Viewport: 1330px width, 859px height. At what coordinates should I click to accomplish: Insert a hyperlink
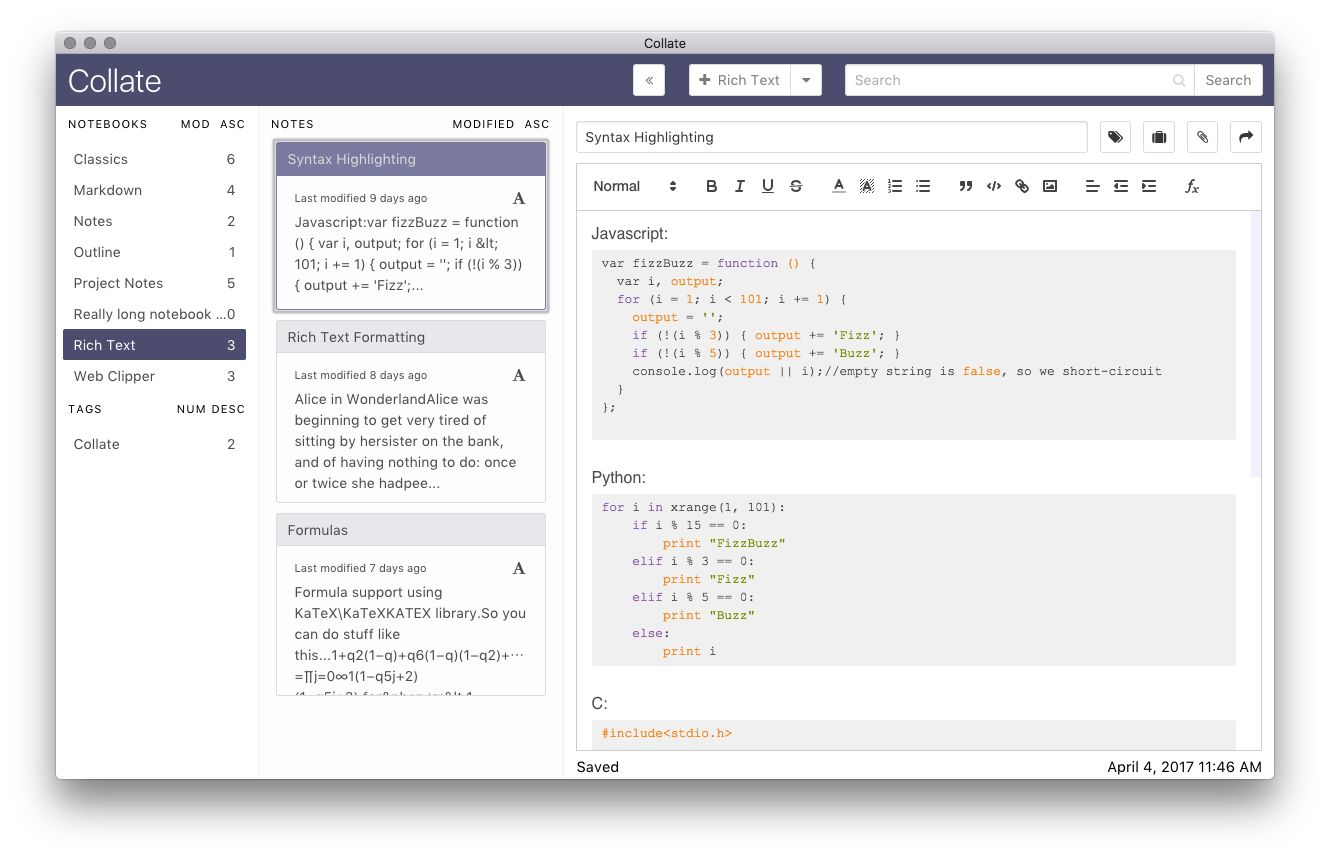pyautogui.click(x=1021, y=186)
